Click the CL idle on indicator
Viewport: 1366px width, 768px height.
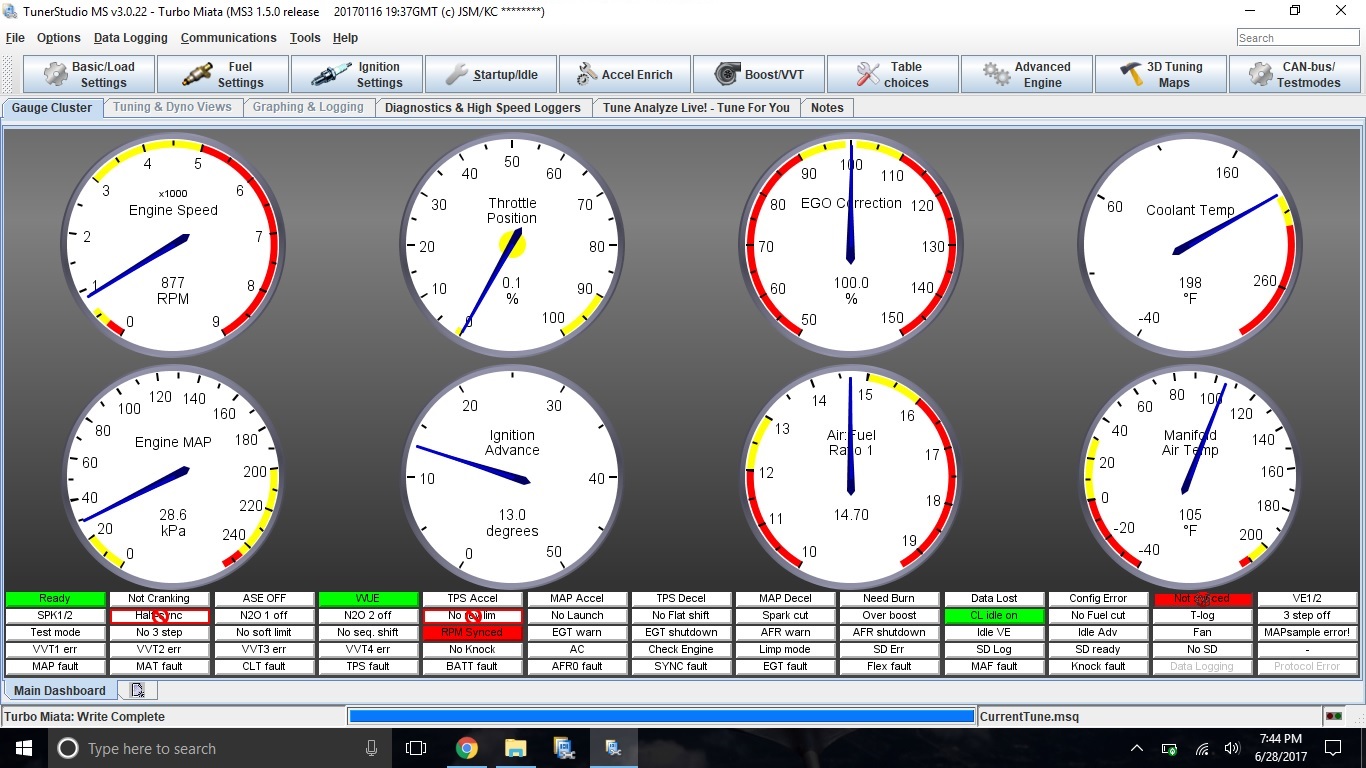coord(994,616)
